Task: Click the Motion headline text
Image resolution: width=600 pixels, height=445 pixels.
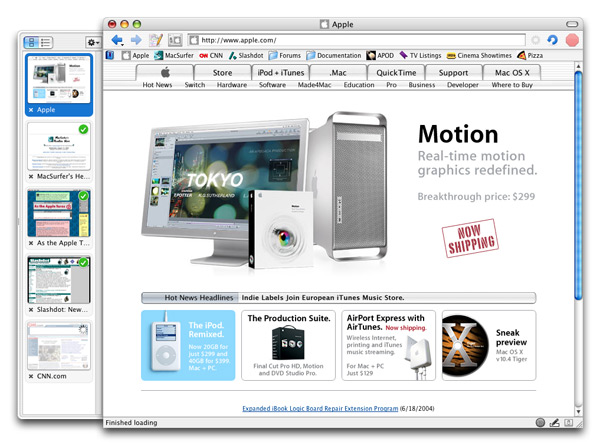Action: (x=458, y=134)
